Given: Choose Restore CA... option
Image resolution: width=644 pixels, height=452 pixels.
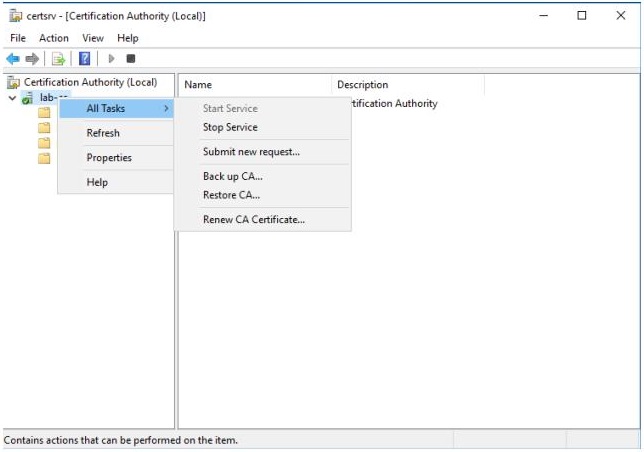Looking at the screenshot, I should 263,195.
